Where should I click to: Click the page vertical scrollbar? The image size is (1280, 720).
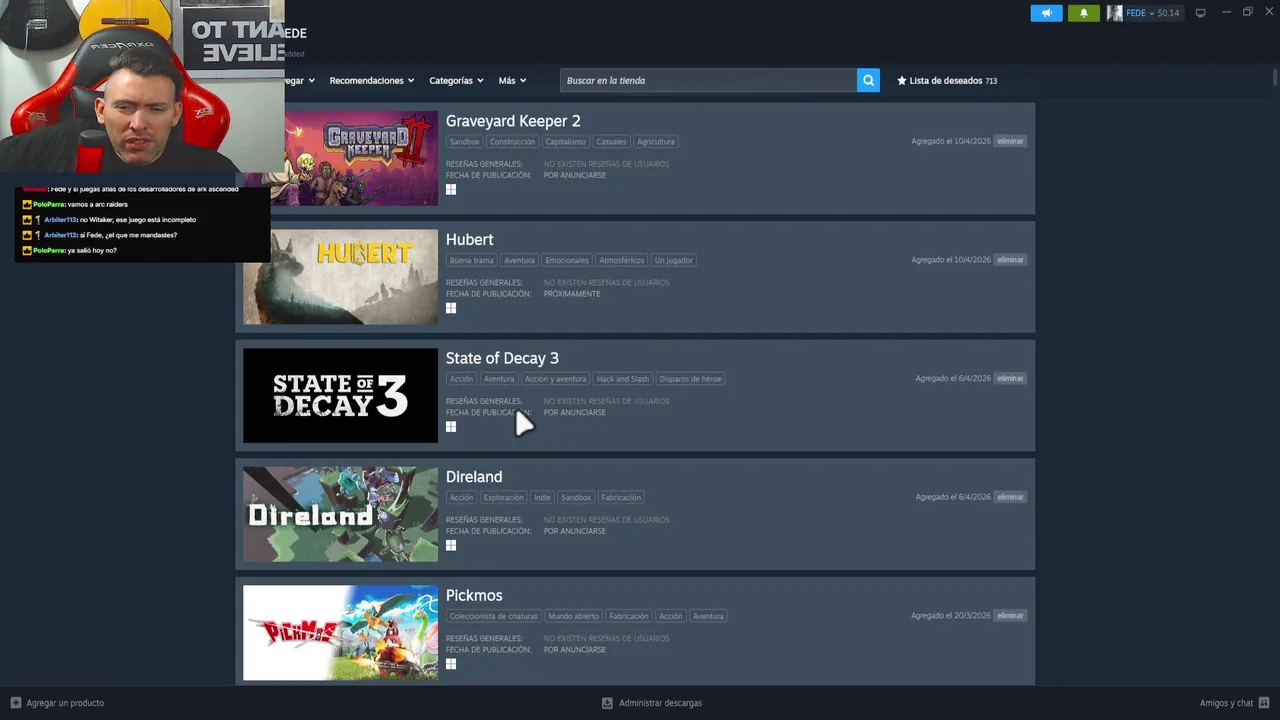(1275, 79)
